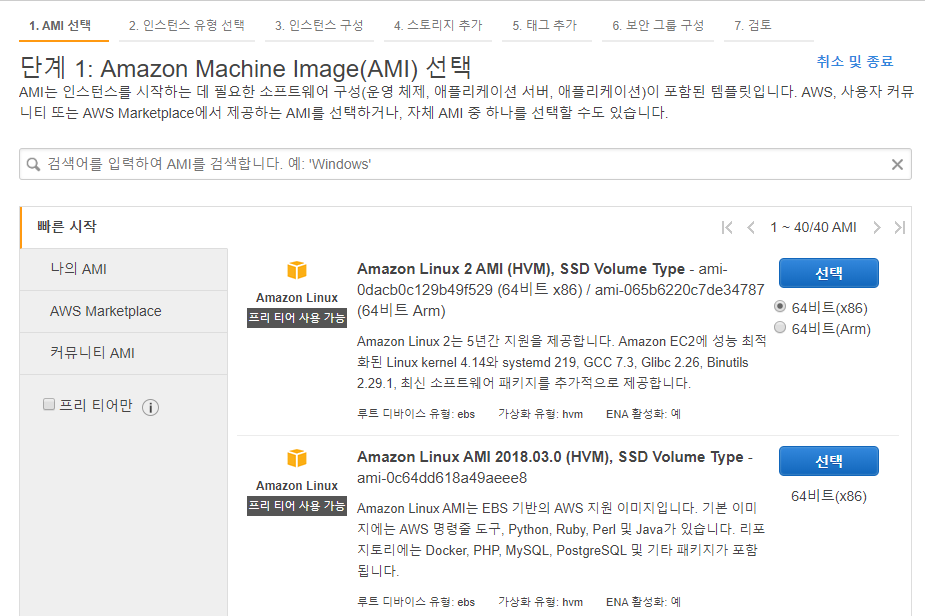Click the Amazon Linux 2018.03.0 box icon
The height and width of the screenshot is (616, 925).
coord(297,458)
